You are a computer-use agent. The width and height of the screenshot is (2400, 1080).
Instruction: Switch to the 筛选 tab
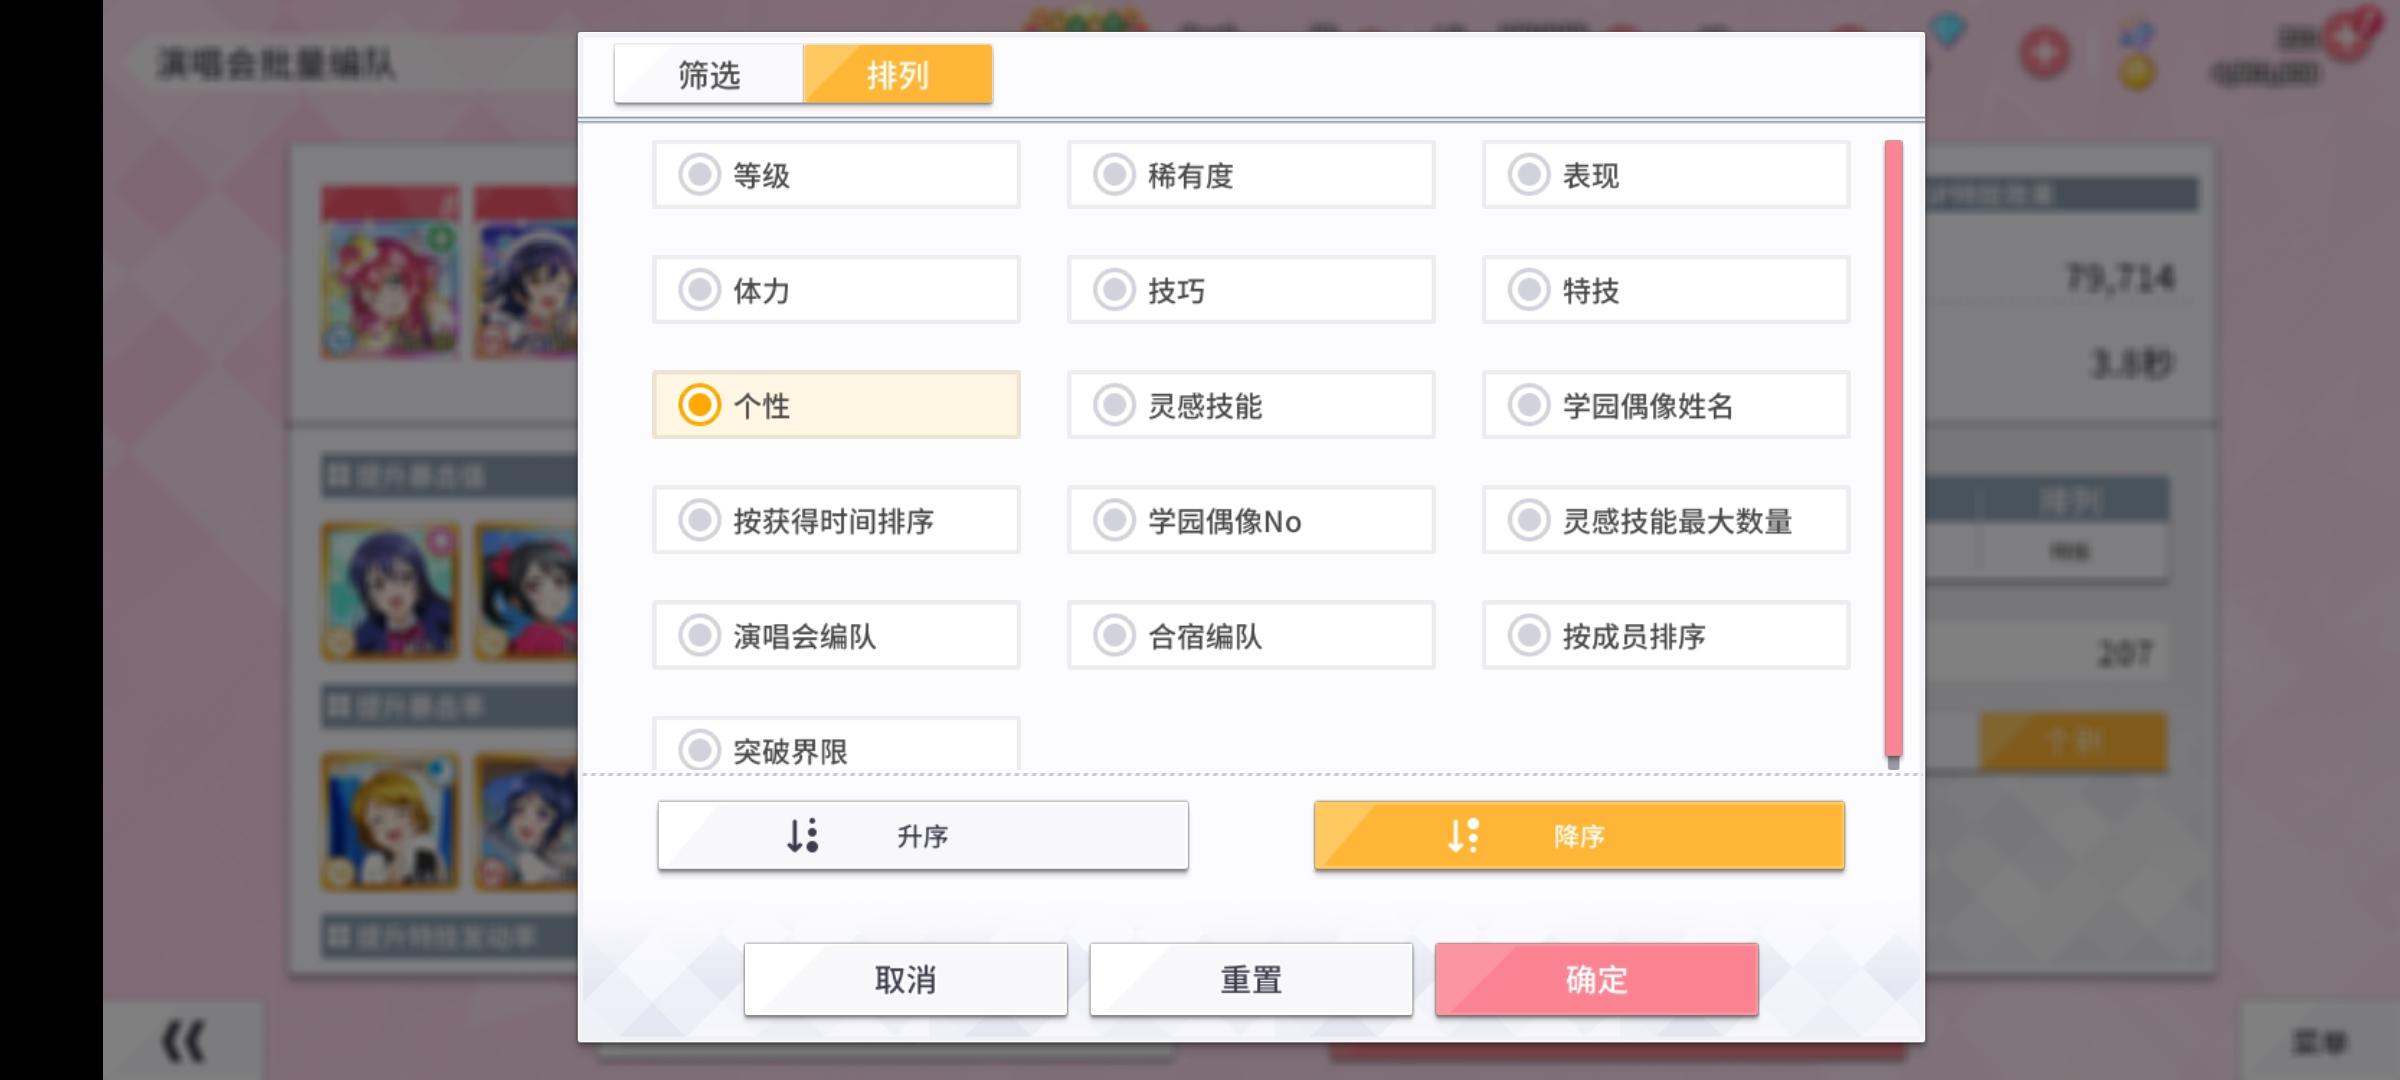point(709,74)
